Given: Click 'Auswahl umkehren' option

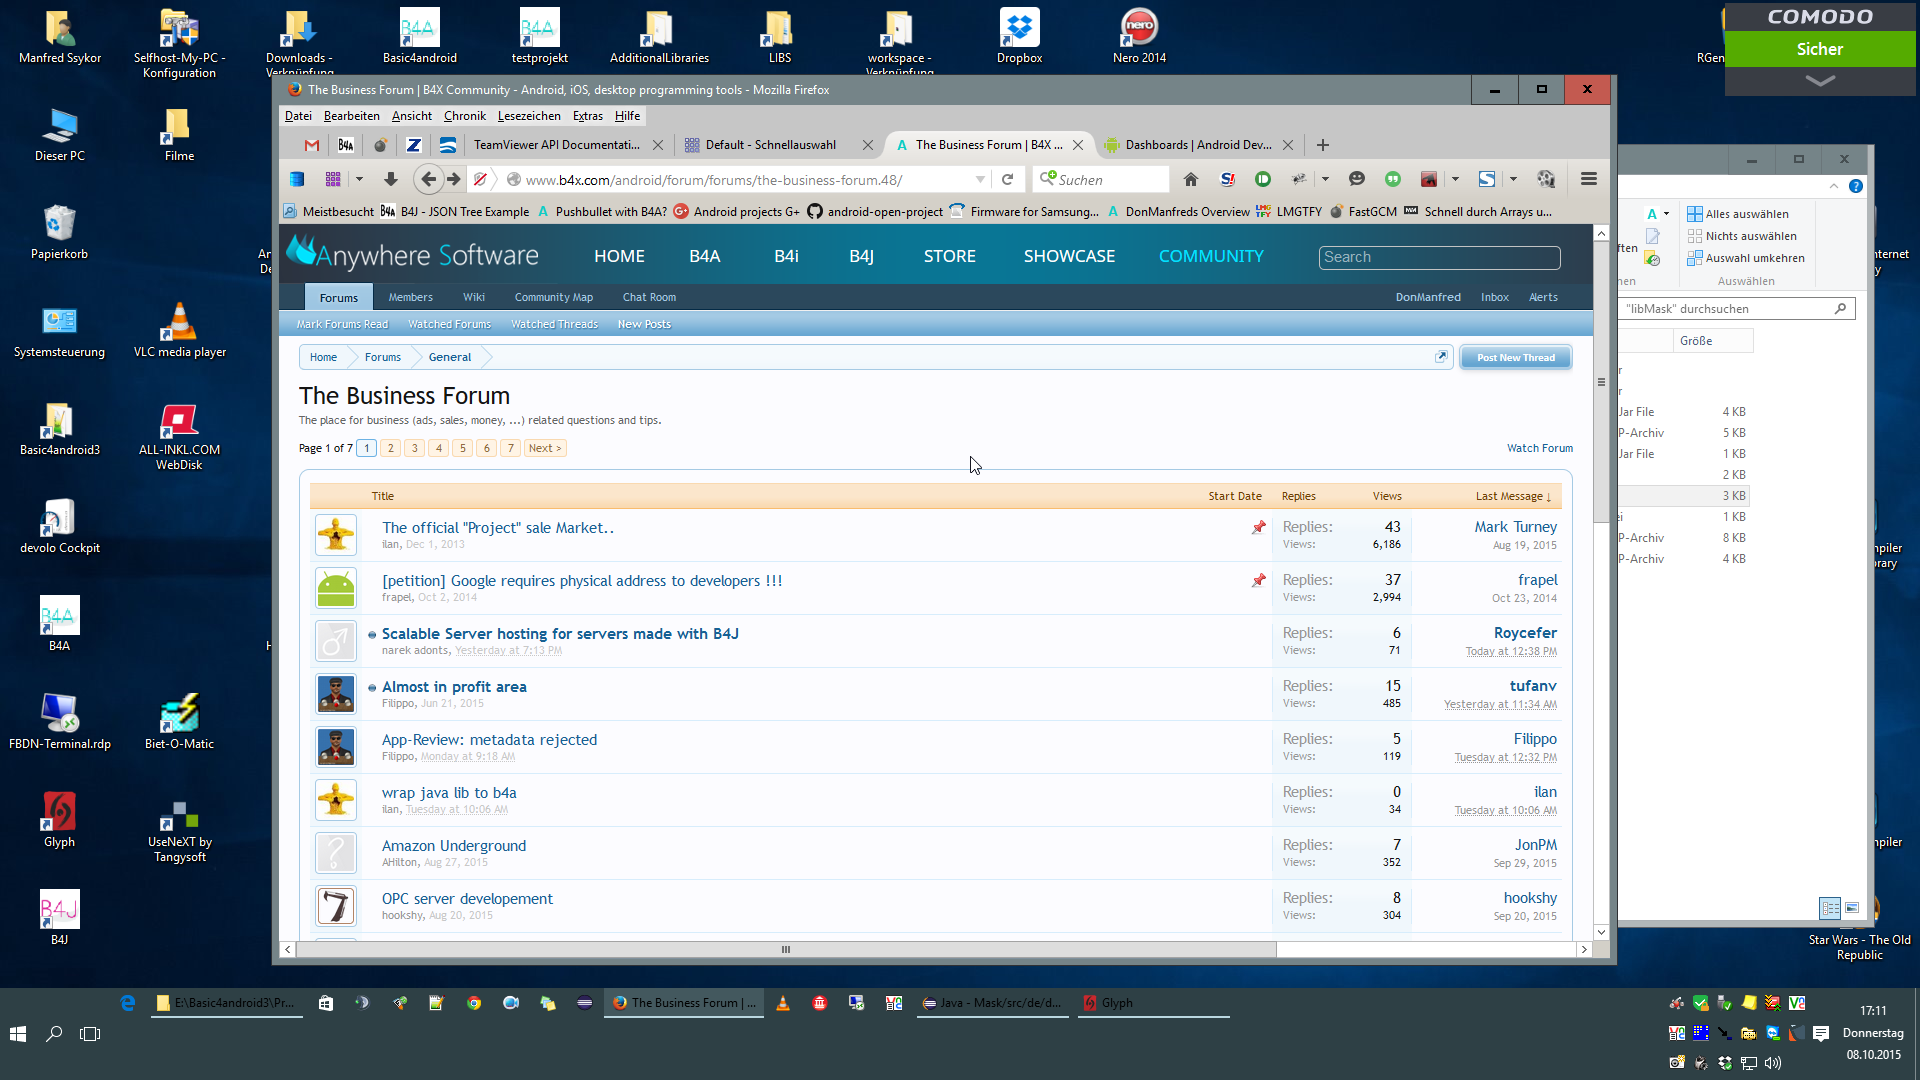Looking at the screenshot, I should pyautogui.click(x=1755, y=258).
